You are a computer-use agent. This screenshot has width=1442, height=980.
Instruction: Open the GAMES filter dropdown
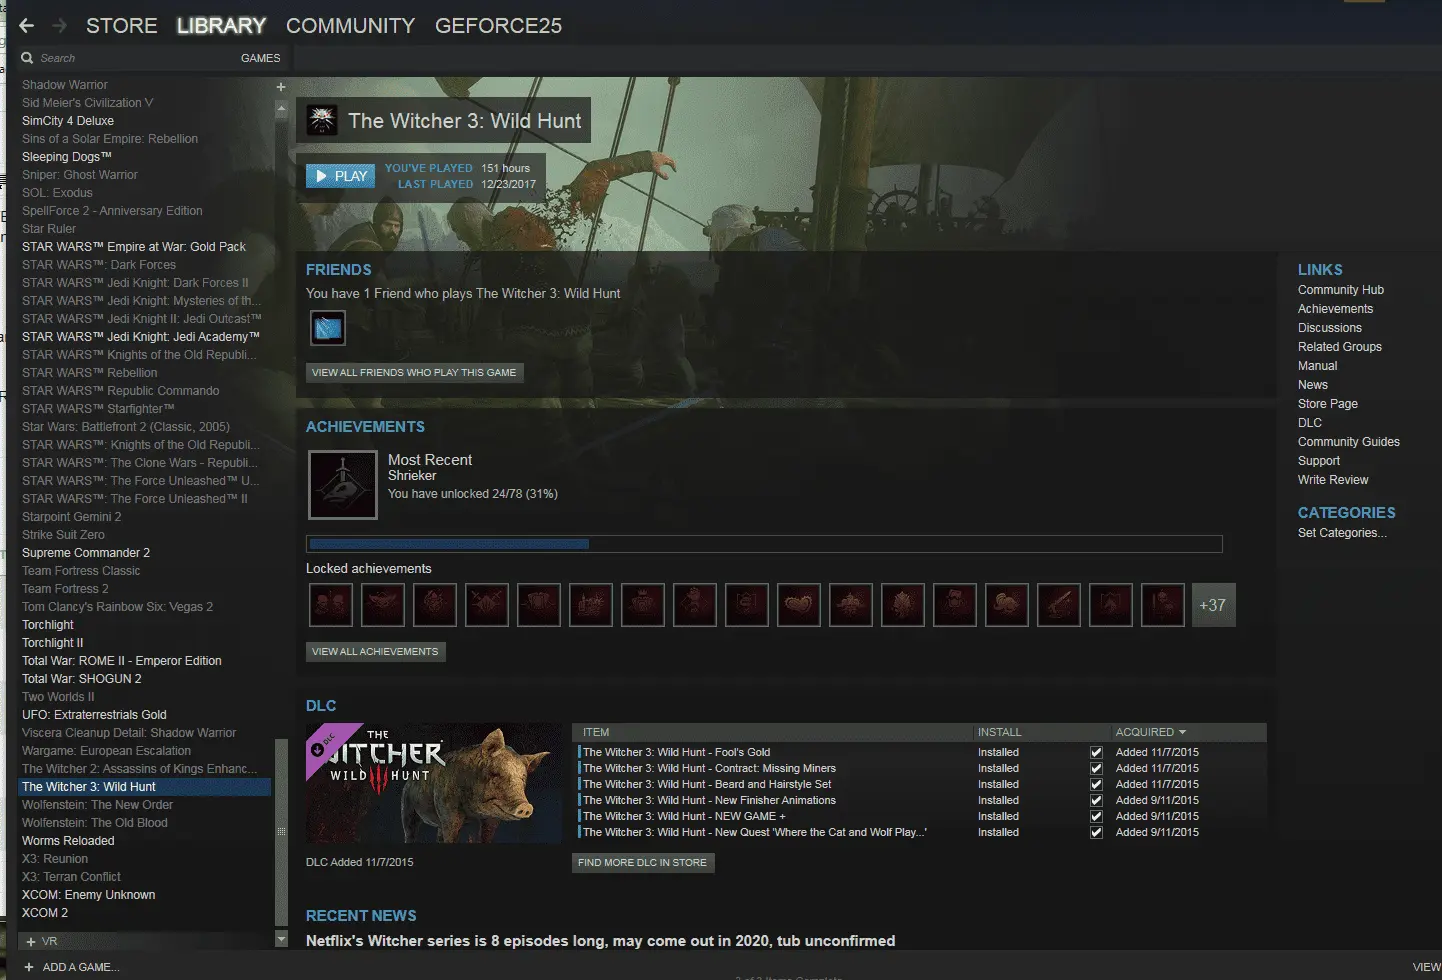coord(260,58)
